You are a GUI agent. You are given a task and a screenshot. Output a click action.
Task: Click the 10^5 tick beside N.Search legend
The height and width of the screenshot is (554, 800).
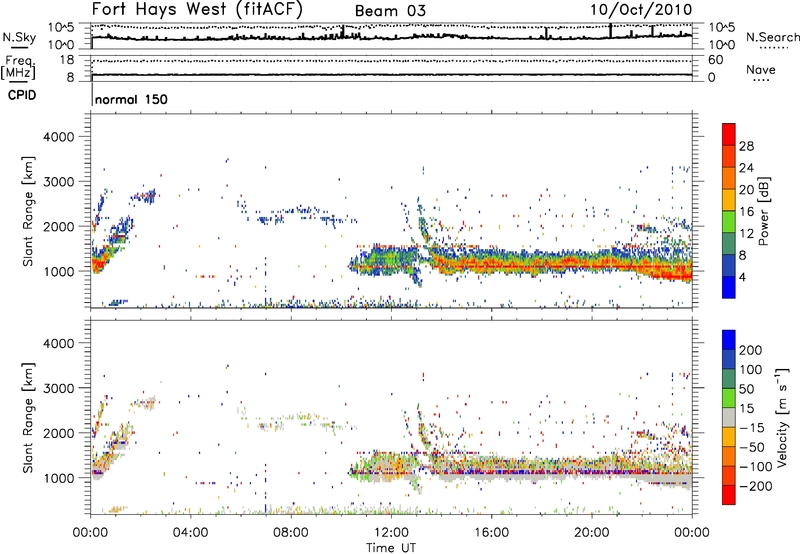[721, 27]
